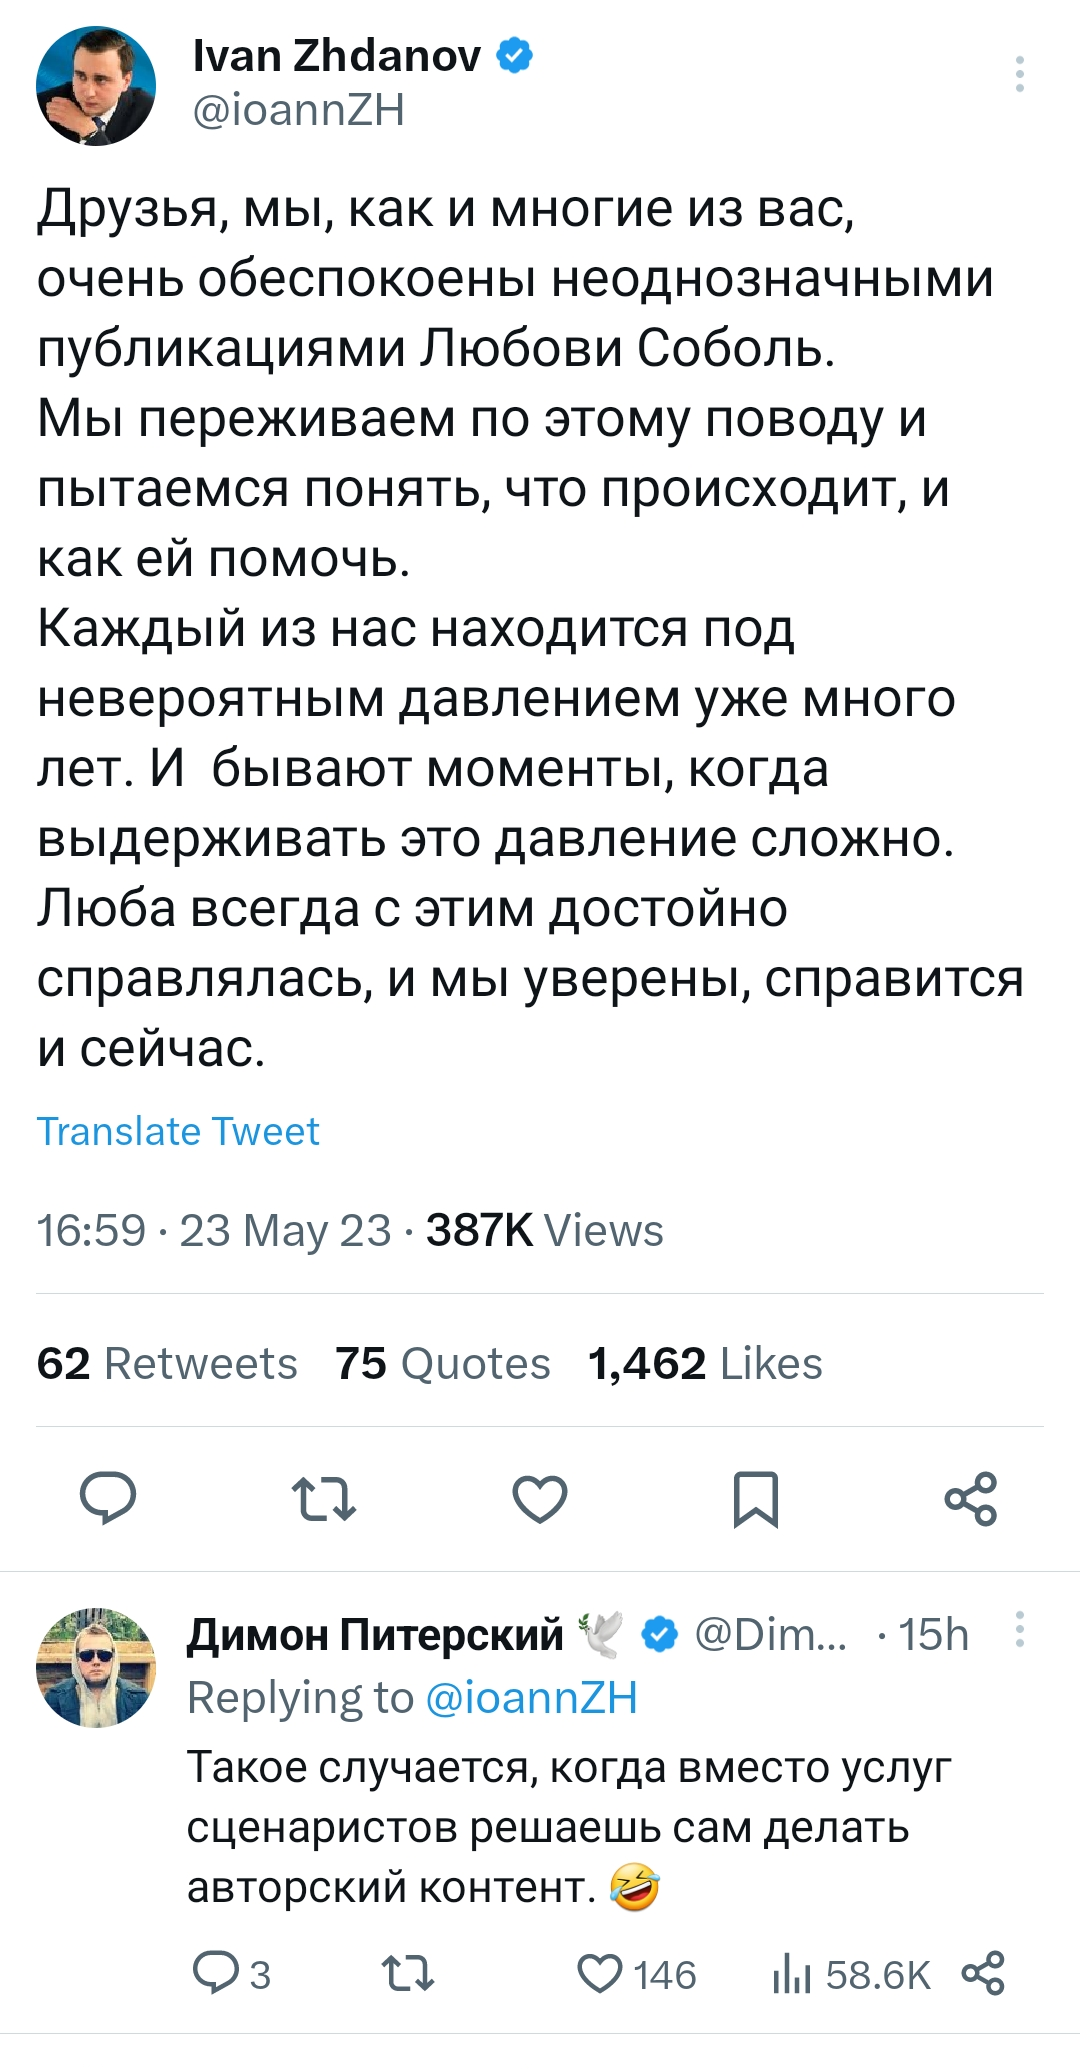Viewport: 1080px width, 2069px height.
Task: Retweet the main tweet by Ivan Zhdanov
Action: [x=323, y=1500]
